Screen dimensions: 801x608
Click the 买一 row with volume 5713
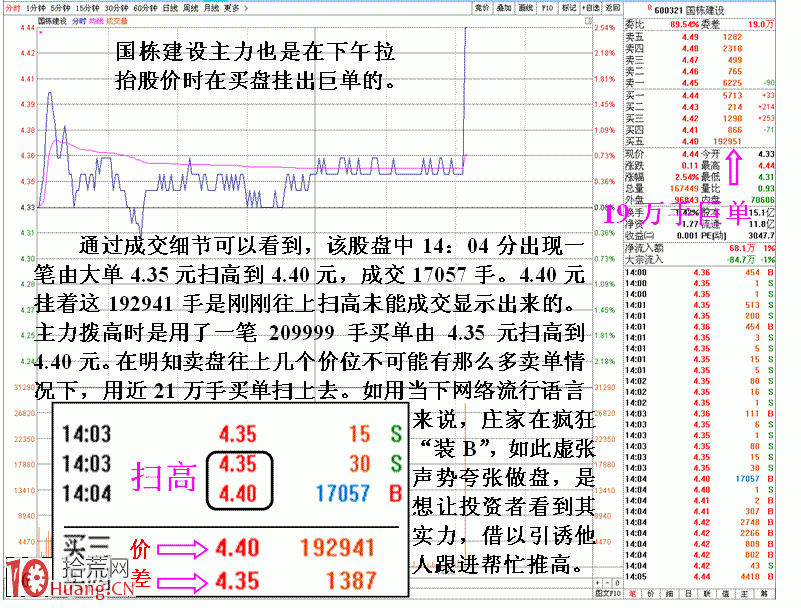coord(700,96)
